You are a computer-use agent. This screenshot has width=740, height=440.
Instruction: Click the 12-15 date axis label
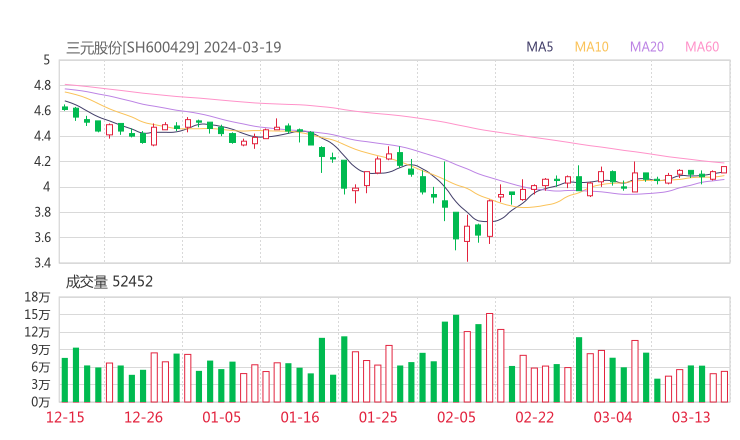pos(65,417)
